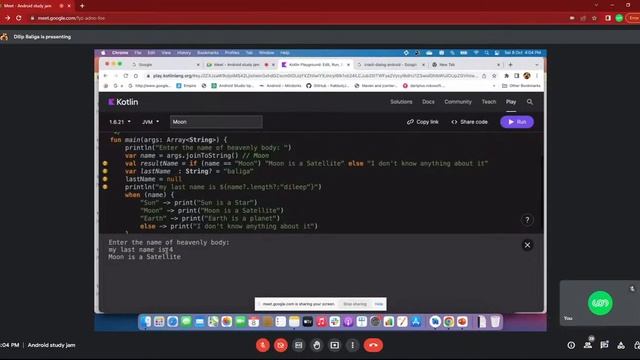Click the Present now screen icon
Image resolution: width=640 pixels, height=360 pixels.
335,345
